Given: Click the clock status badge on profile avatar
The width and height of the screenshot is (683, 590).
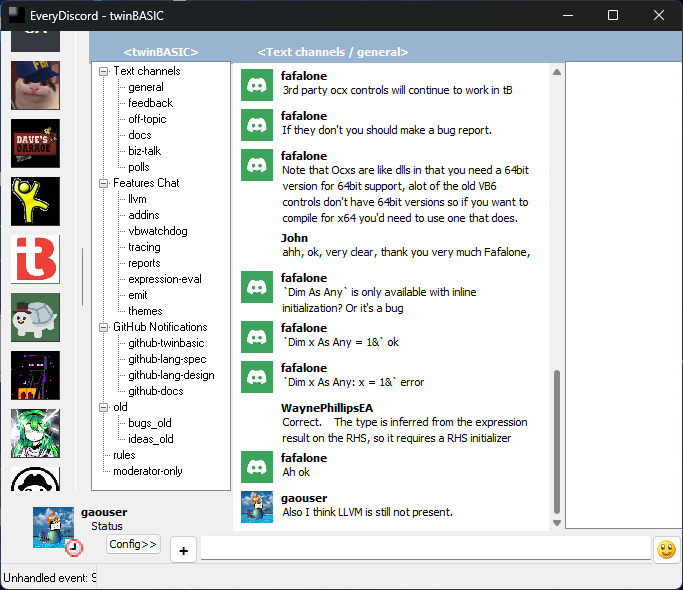Looking at the screenshot, I should [x=74, y=548].
